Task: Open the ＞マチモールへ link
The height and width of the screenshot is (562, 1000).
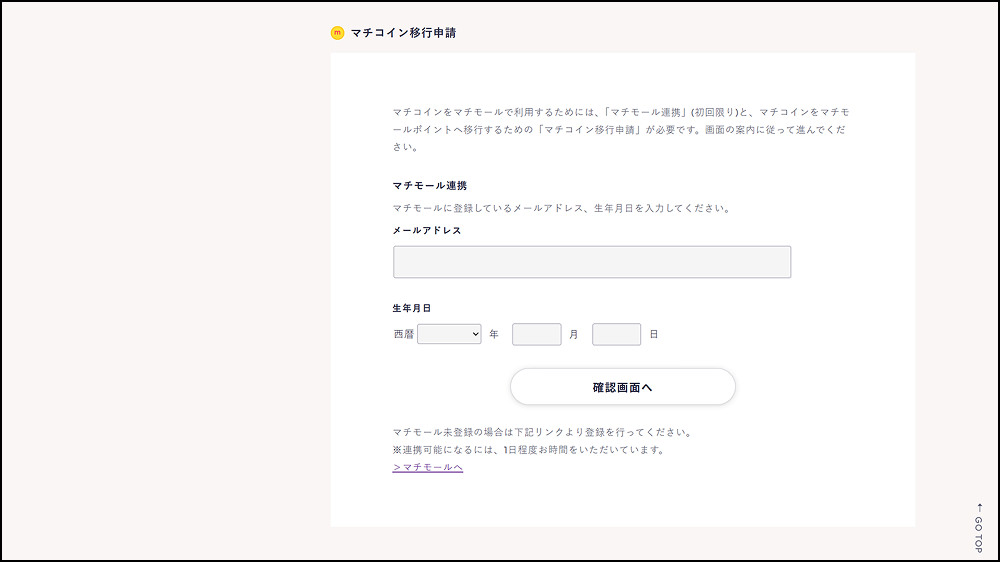Action: pos(427,467)
